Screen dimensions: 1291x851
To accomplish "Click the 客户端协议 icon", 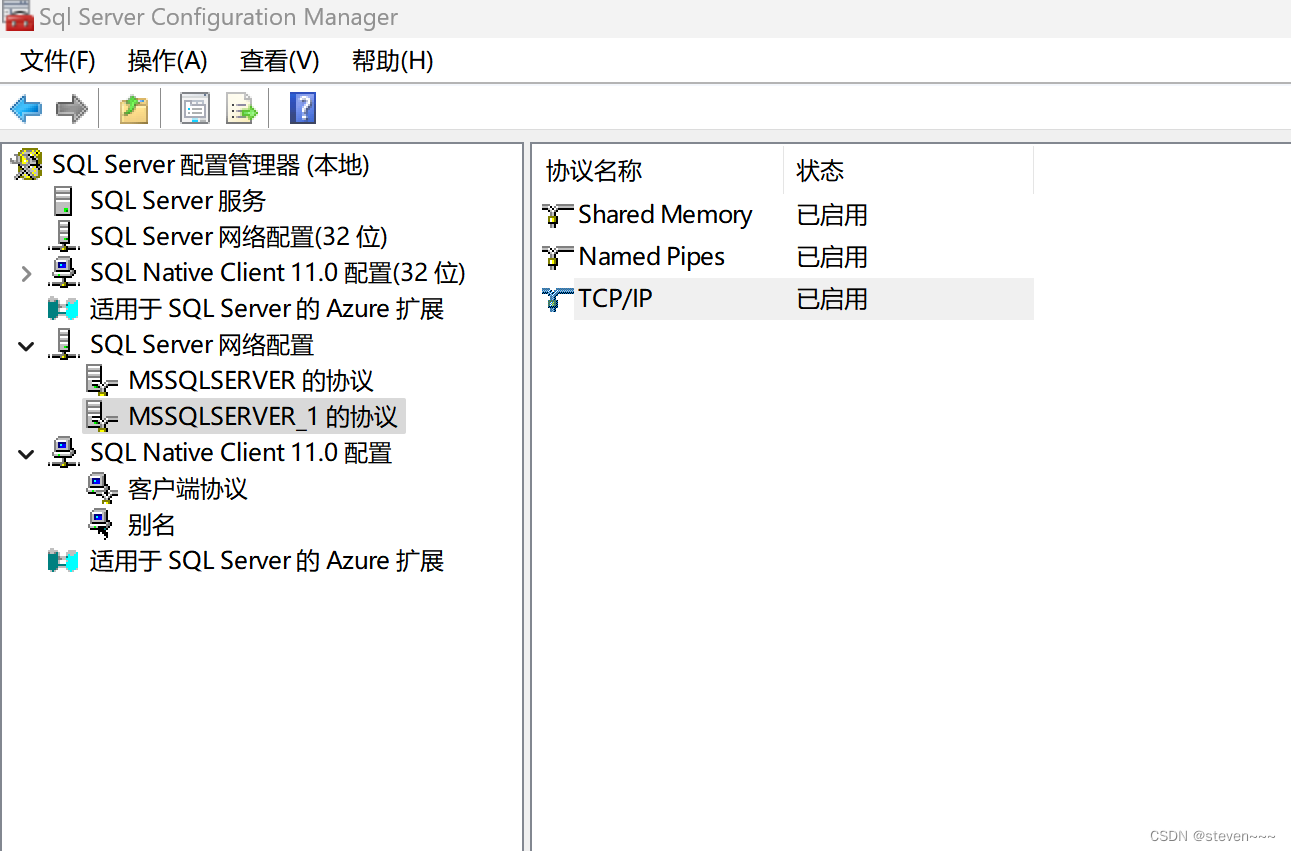I will 102,489.
